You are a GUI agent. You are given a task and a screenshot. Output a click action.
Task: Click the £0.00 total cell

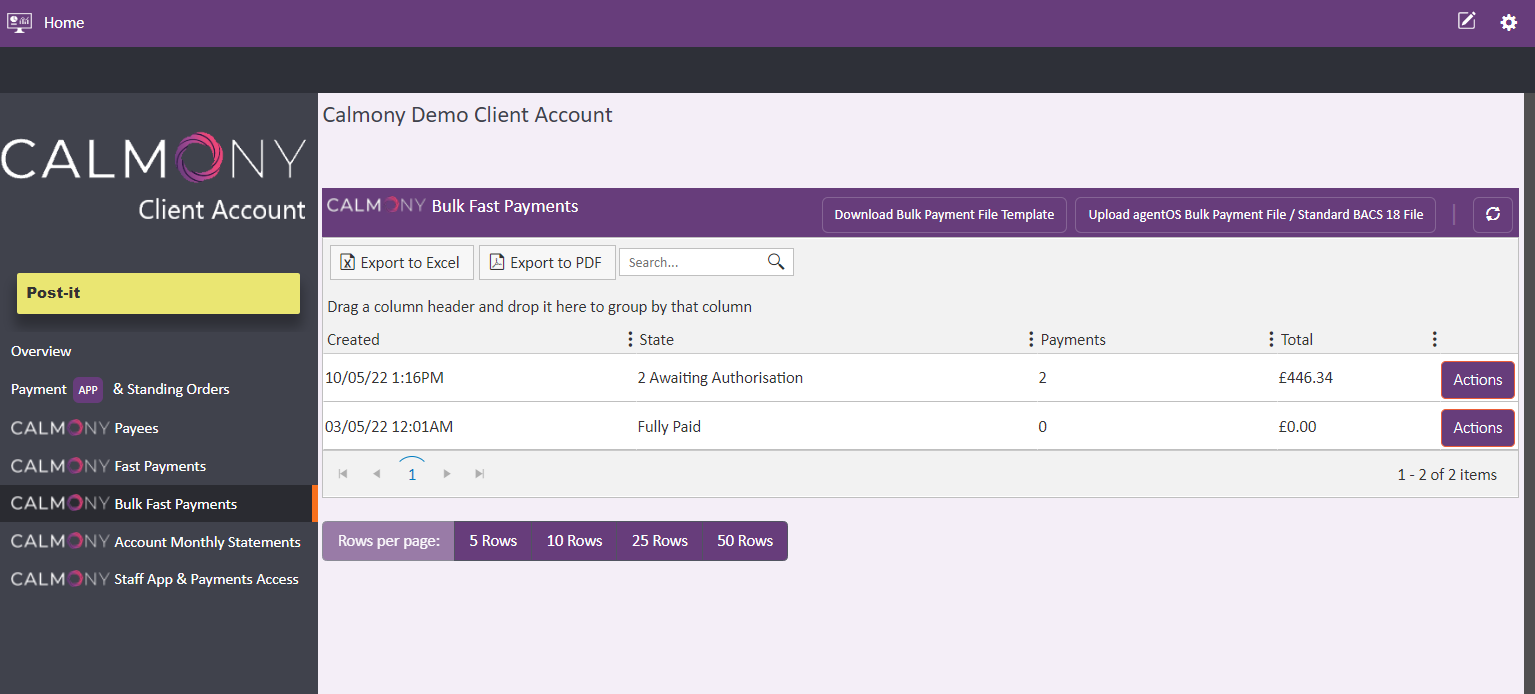(x=1298, y=427)
